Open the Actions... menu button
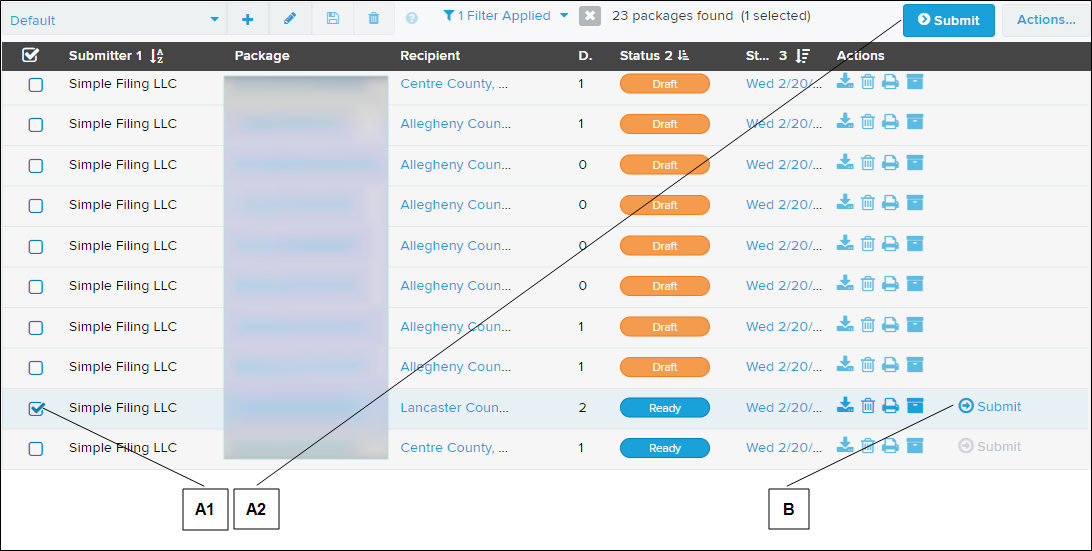The width and height of the screenshot is (1092, 551). point(1046,20)
